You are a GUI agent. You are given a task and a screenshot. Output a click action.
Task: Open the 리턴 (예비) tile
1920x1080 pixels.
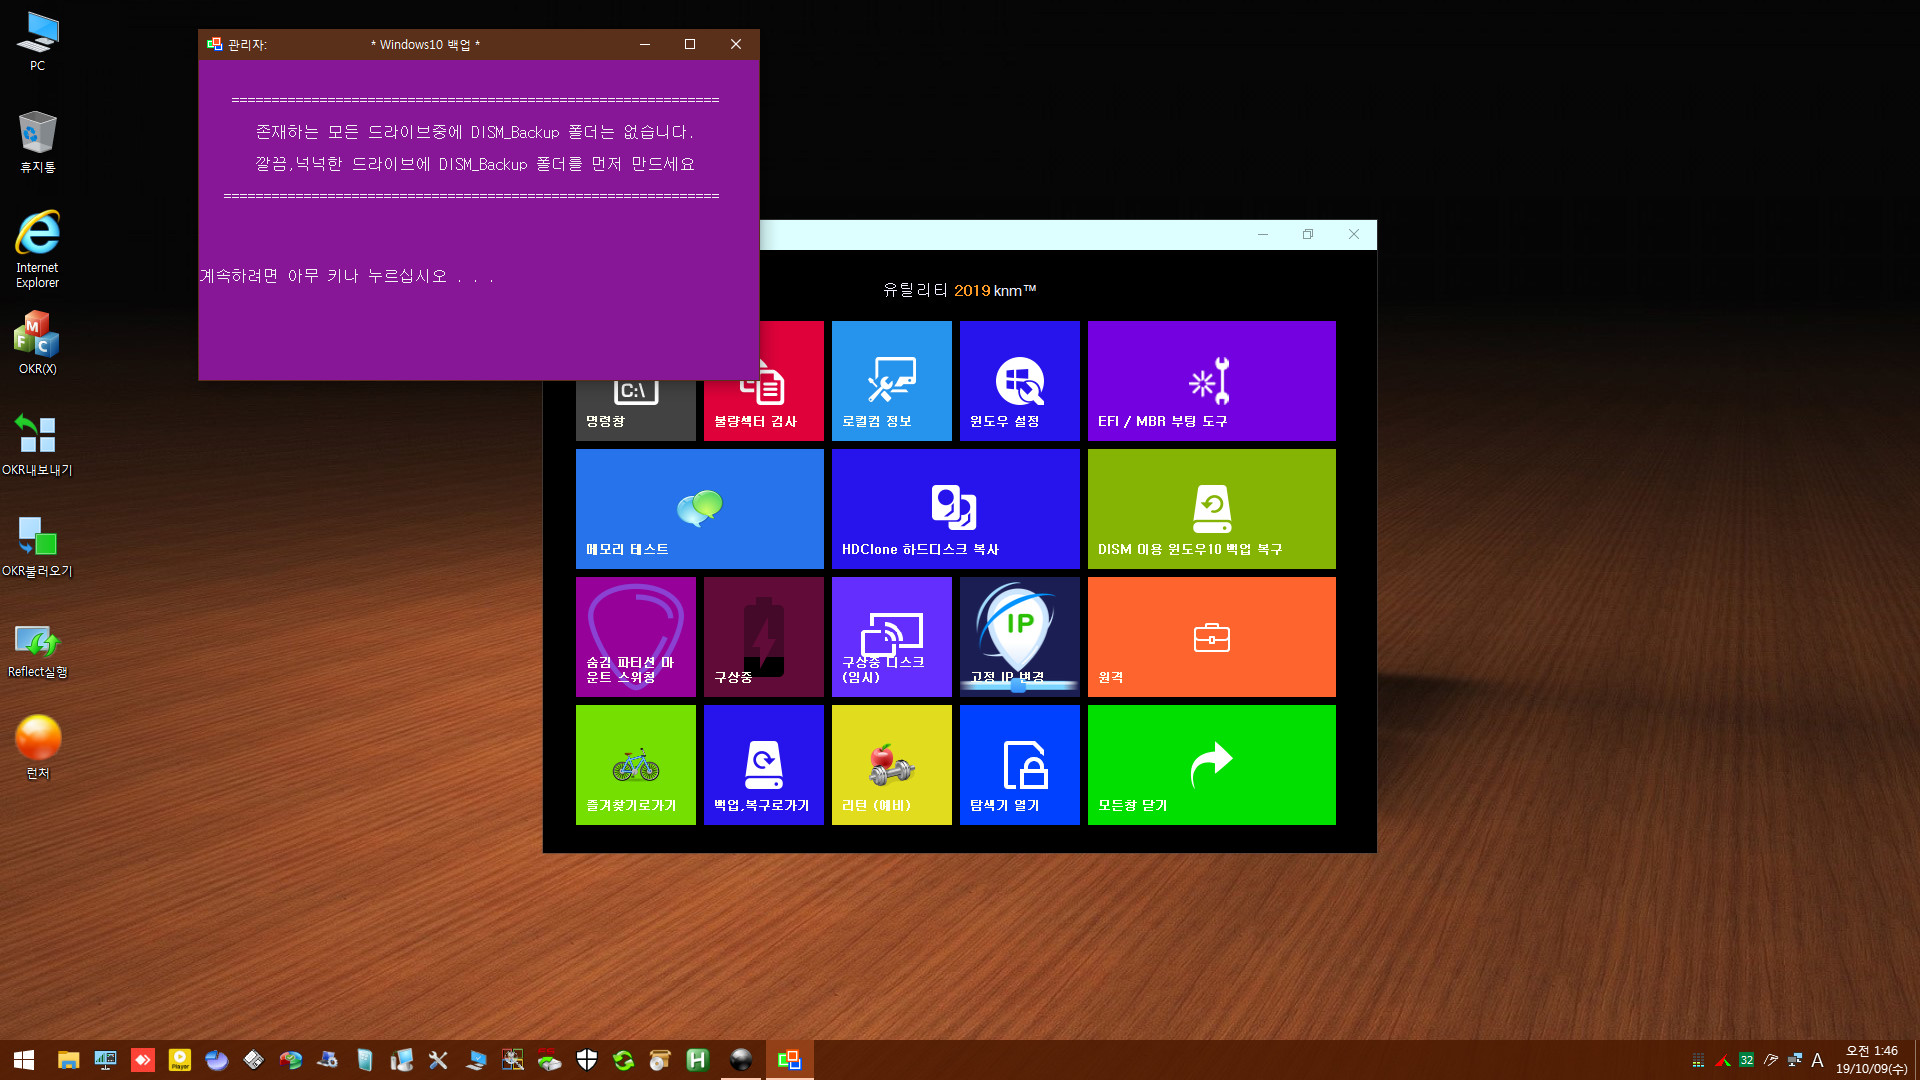point(891,765)
